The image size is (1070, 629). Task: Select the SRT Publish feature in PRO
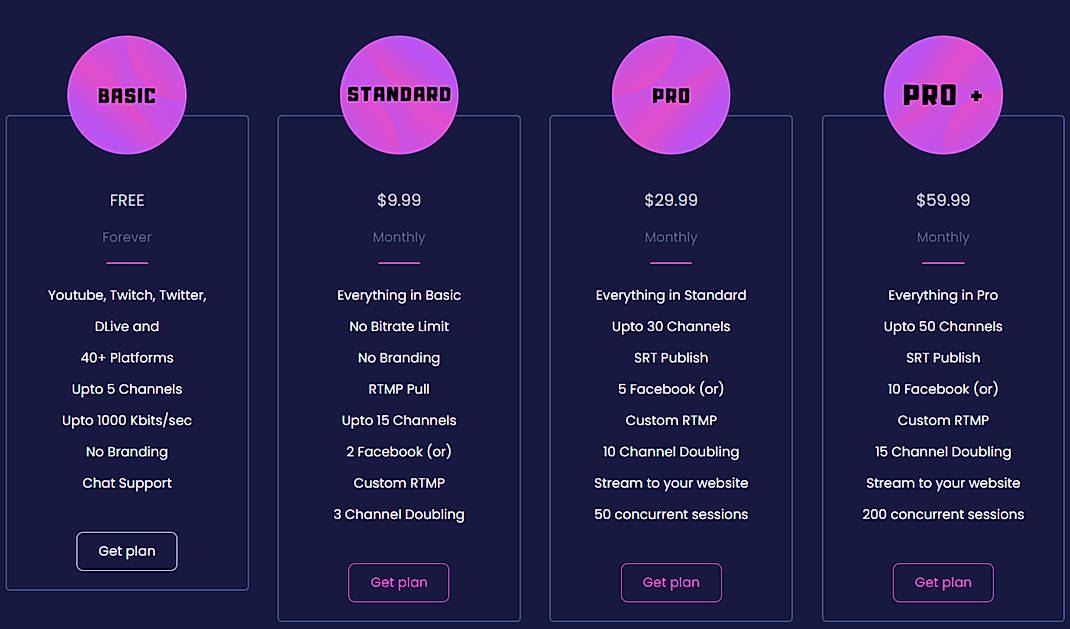pyautogui.click(x=671, y=357)
